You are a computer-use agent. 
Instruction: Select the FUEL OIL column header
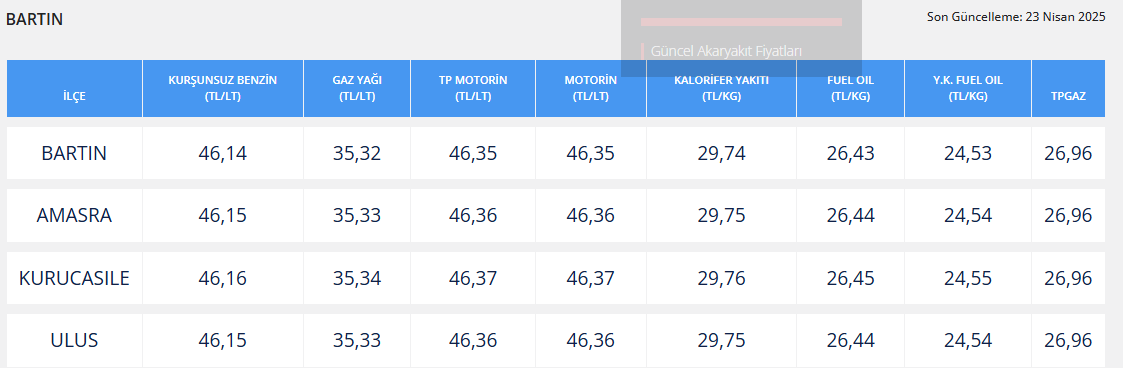click(x=850, y=88)
